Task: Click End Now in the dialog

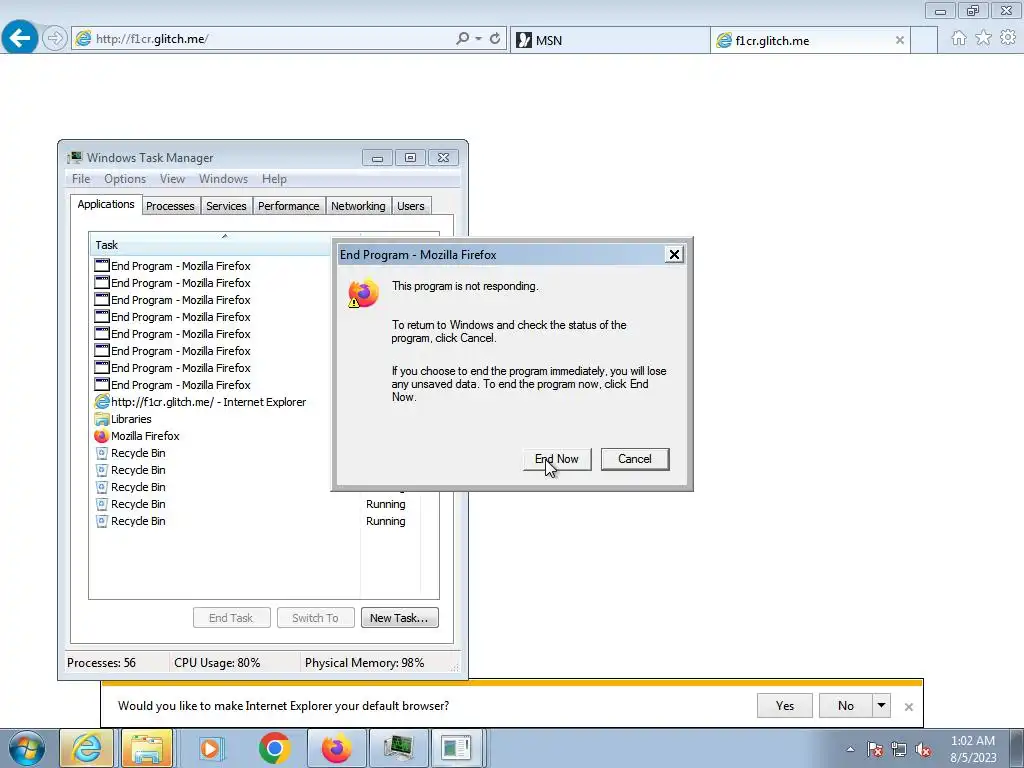Action: coord(557,459)
